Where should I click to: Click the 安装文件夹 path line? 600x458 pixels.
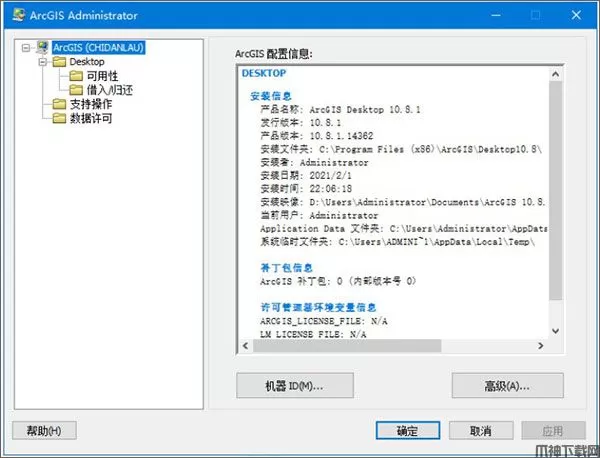pos(401,149)
